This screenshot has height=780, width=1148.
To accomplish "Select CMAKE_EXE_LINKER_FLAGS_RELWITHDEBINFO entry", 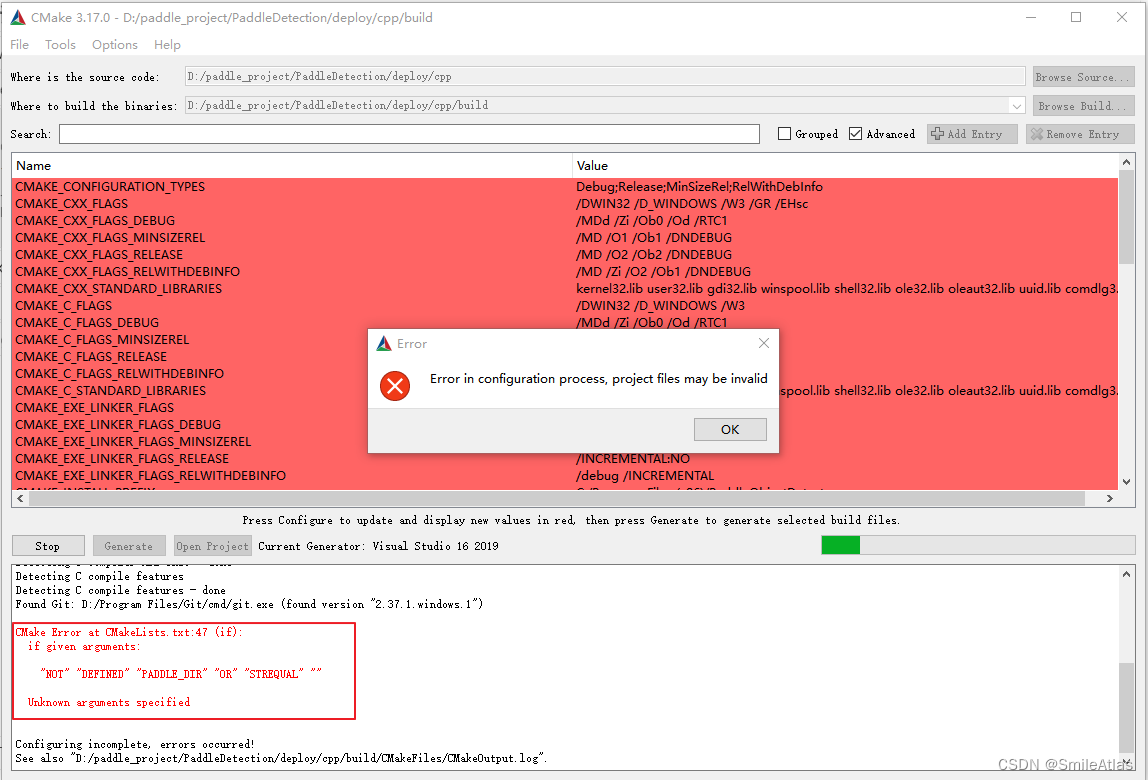I will pos(151,475).
